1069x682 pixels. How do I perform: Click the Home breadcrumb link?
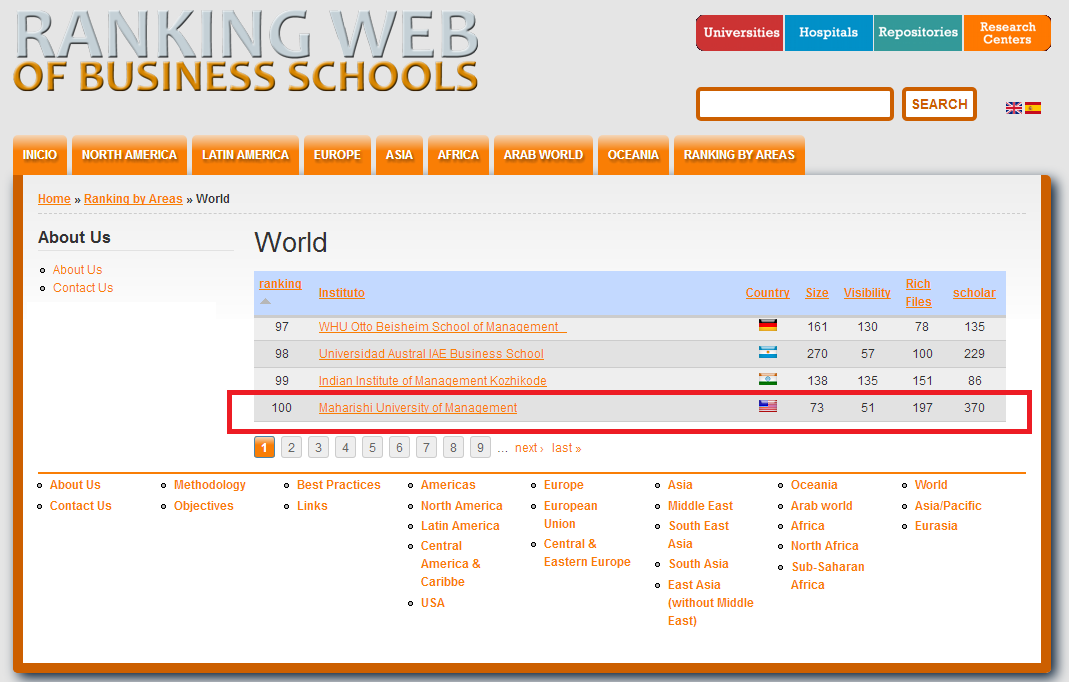click(54, 199)
